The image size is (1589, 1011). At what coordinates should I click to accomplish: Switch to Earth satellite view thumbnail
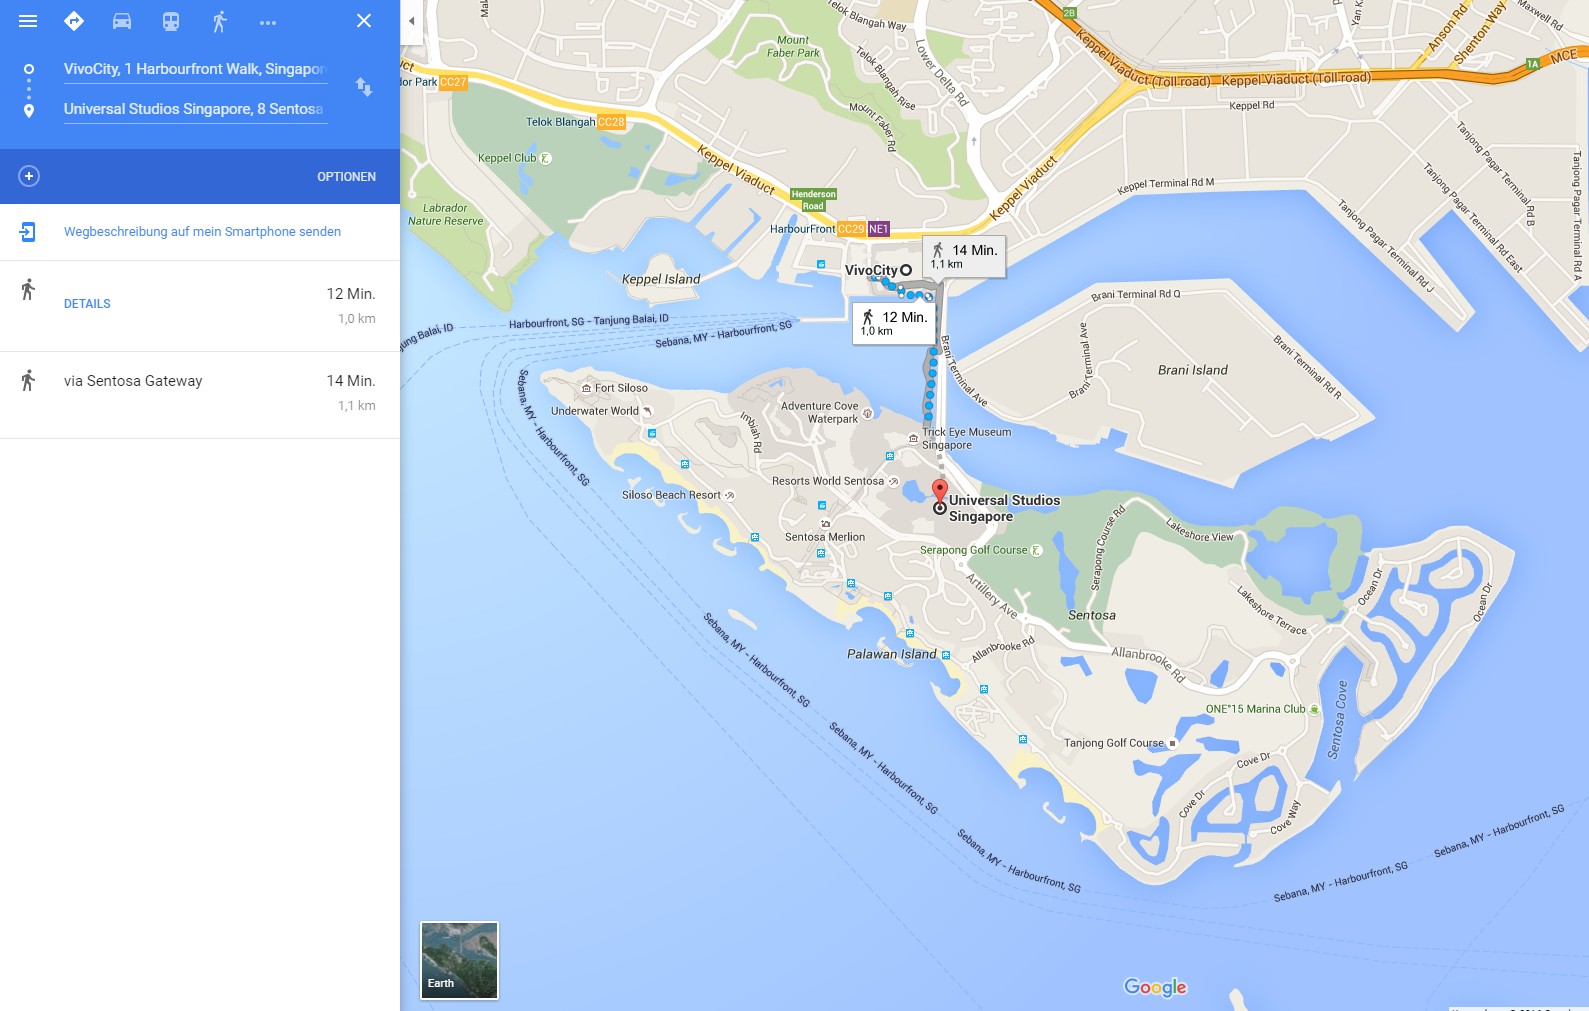point(459,960)
